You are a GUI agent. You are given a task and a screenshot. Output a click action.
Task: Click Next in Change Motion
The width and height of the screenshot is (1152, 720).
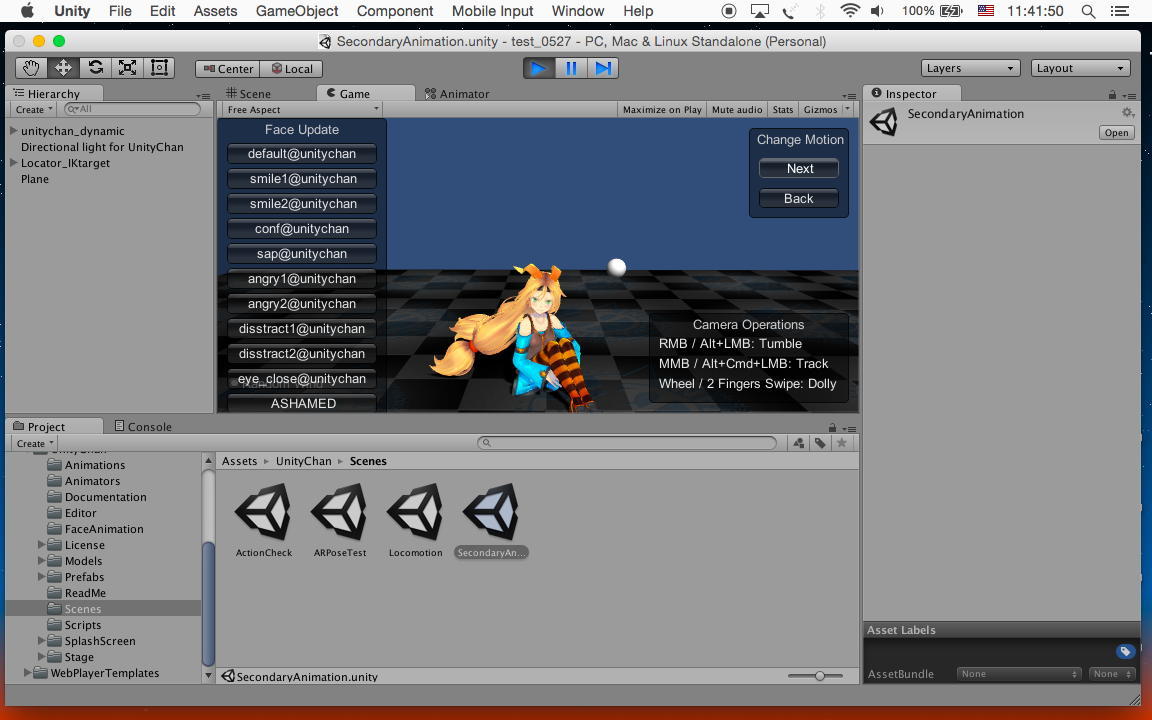799,168
